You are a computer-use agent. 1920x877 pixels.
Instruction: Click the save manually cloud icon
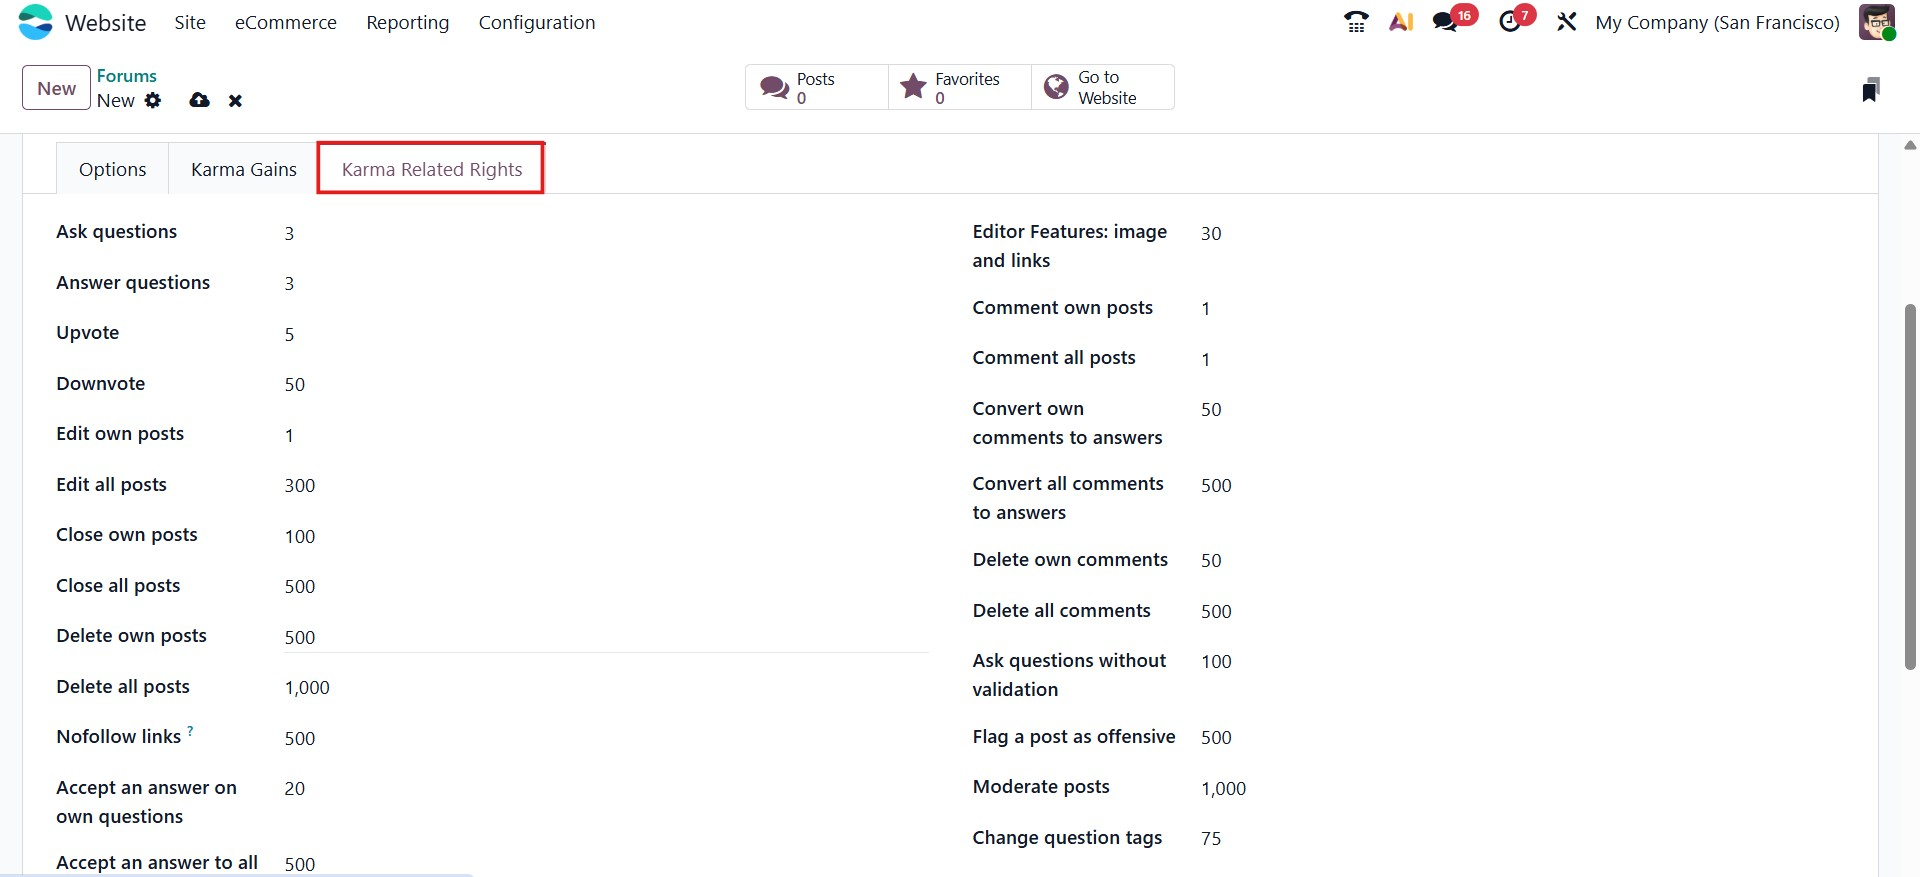point(200,100)
